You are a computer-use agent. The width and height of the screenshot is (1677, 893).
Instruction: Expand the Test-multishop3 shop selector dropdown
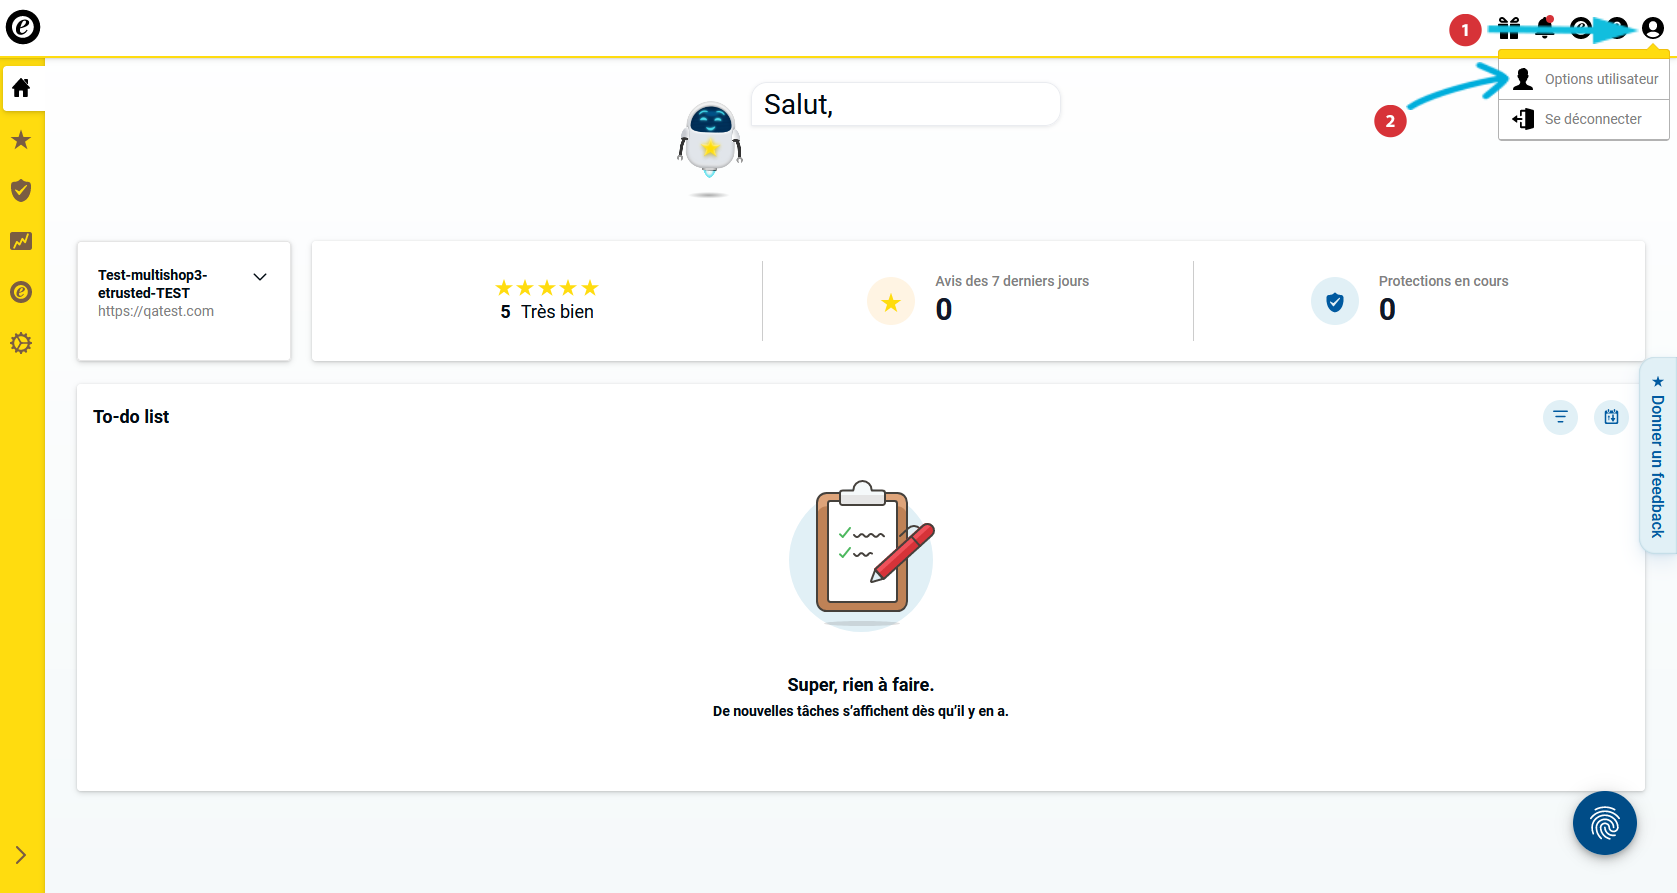pyautogui.click(x=260, y=277)
